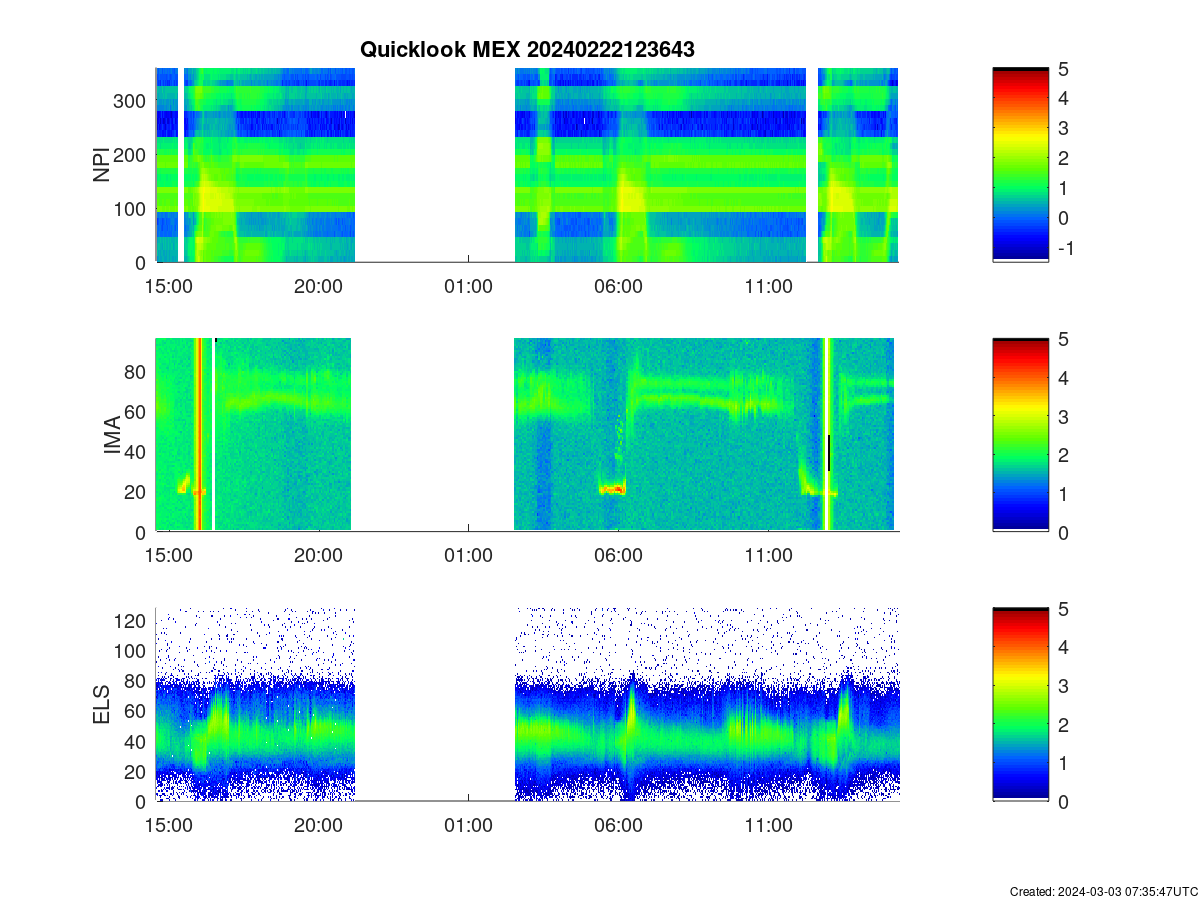Click the 06:00 tick under ELS plot

click(618, 826)
